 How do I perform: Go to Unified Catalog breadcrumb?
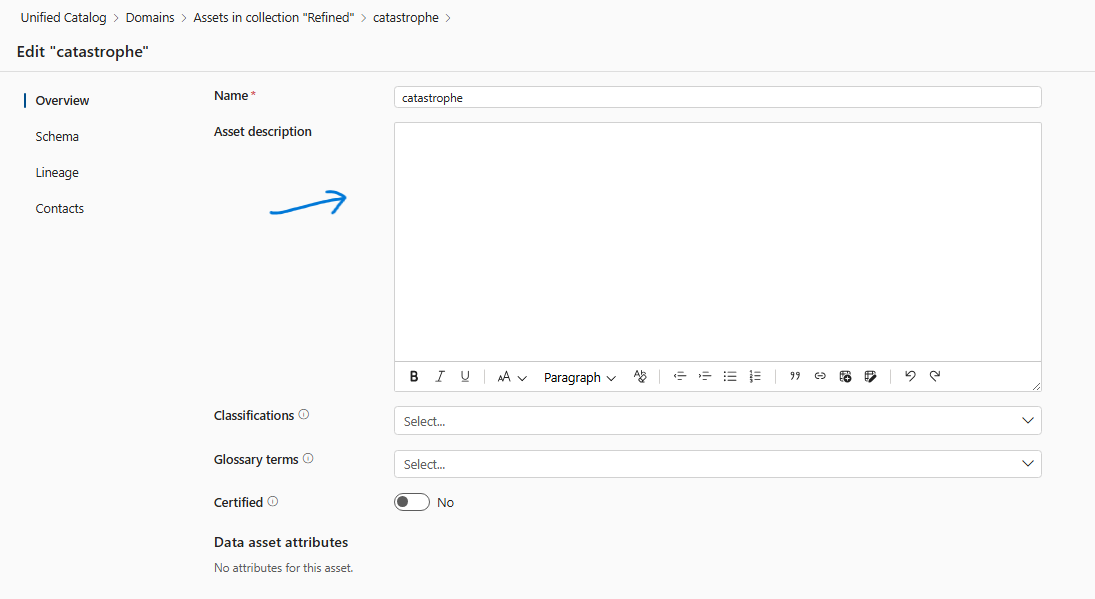[x=64, y=17]
